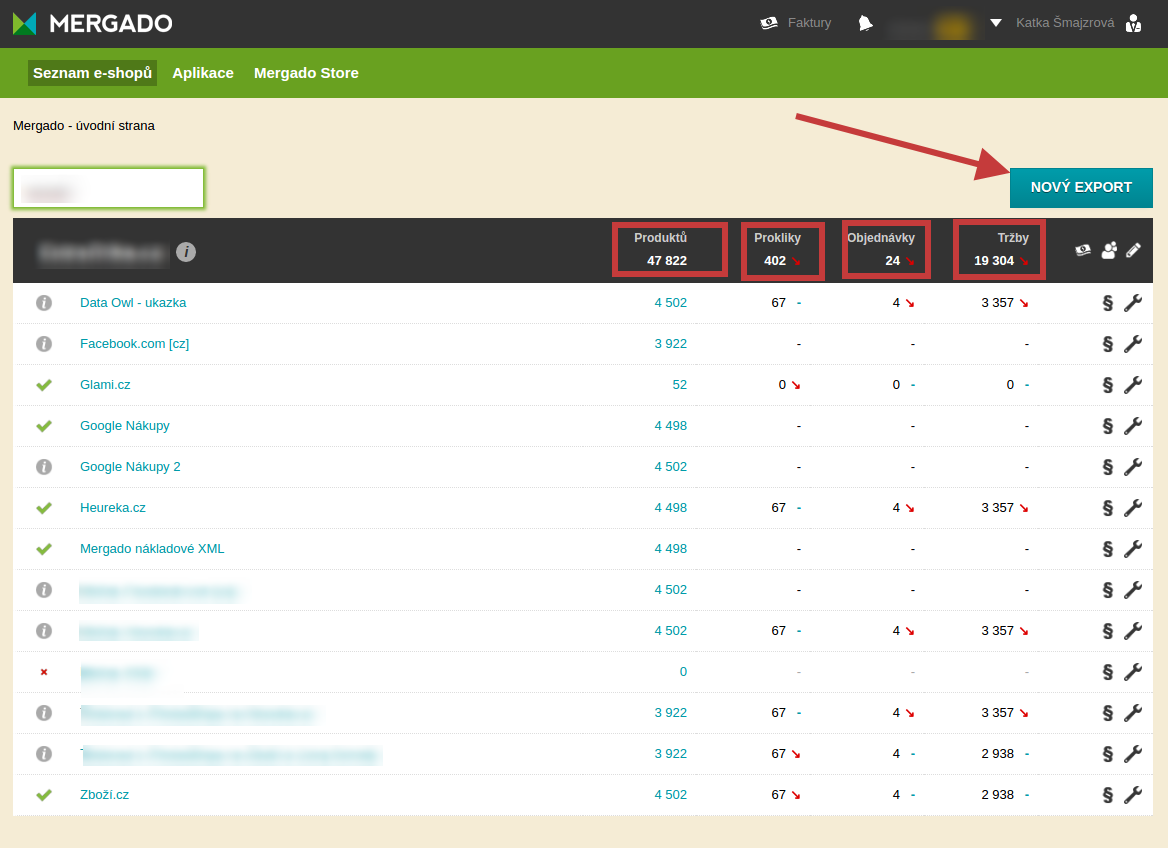Click the info status icon for Data Owl - ukazka
This screenshot has width=1168, height=848.
tap(44, 303)
